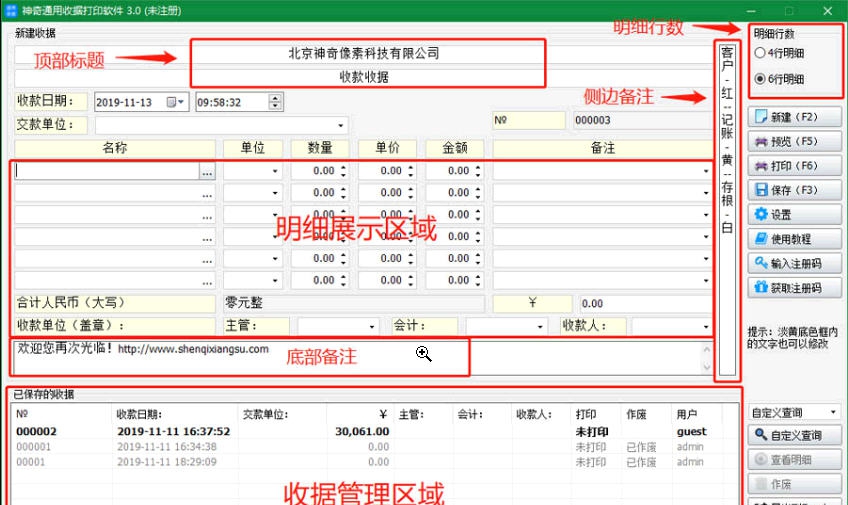
Task: Open the first row 备注 dropdown
Action: [706, 171]
